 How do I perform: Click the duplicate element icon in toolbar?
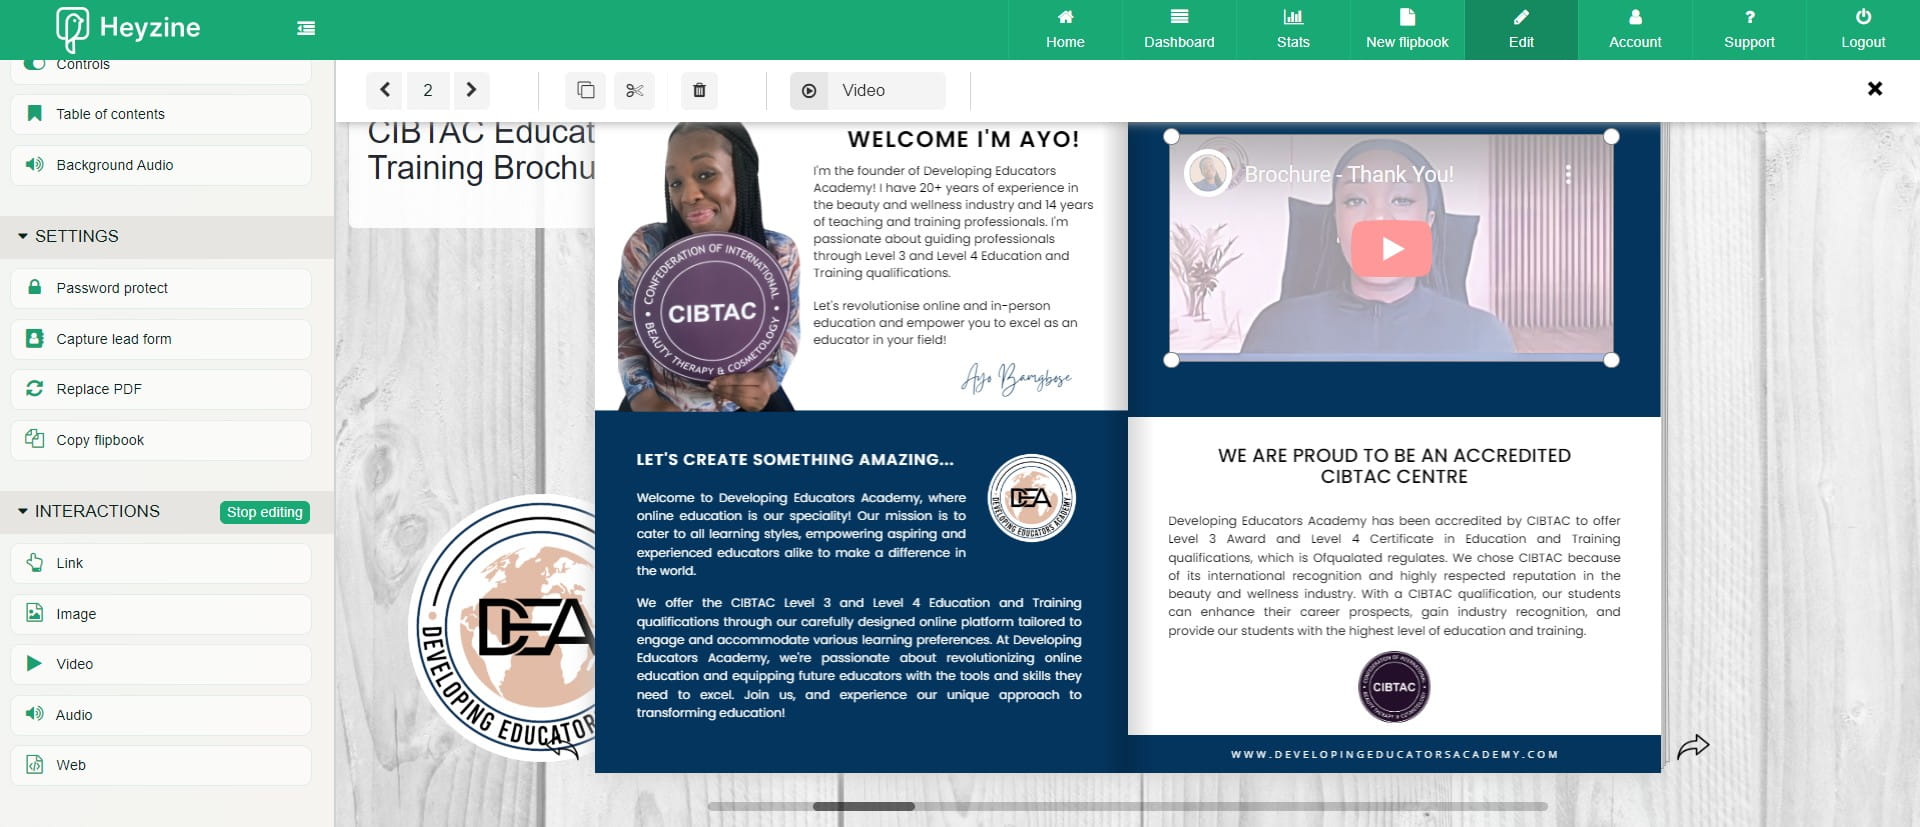(x=586, y=90)
